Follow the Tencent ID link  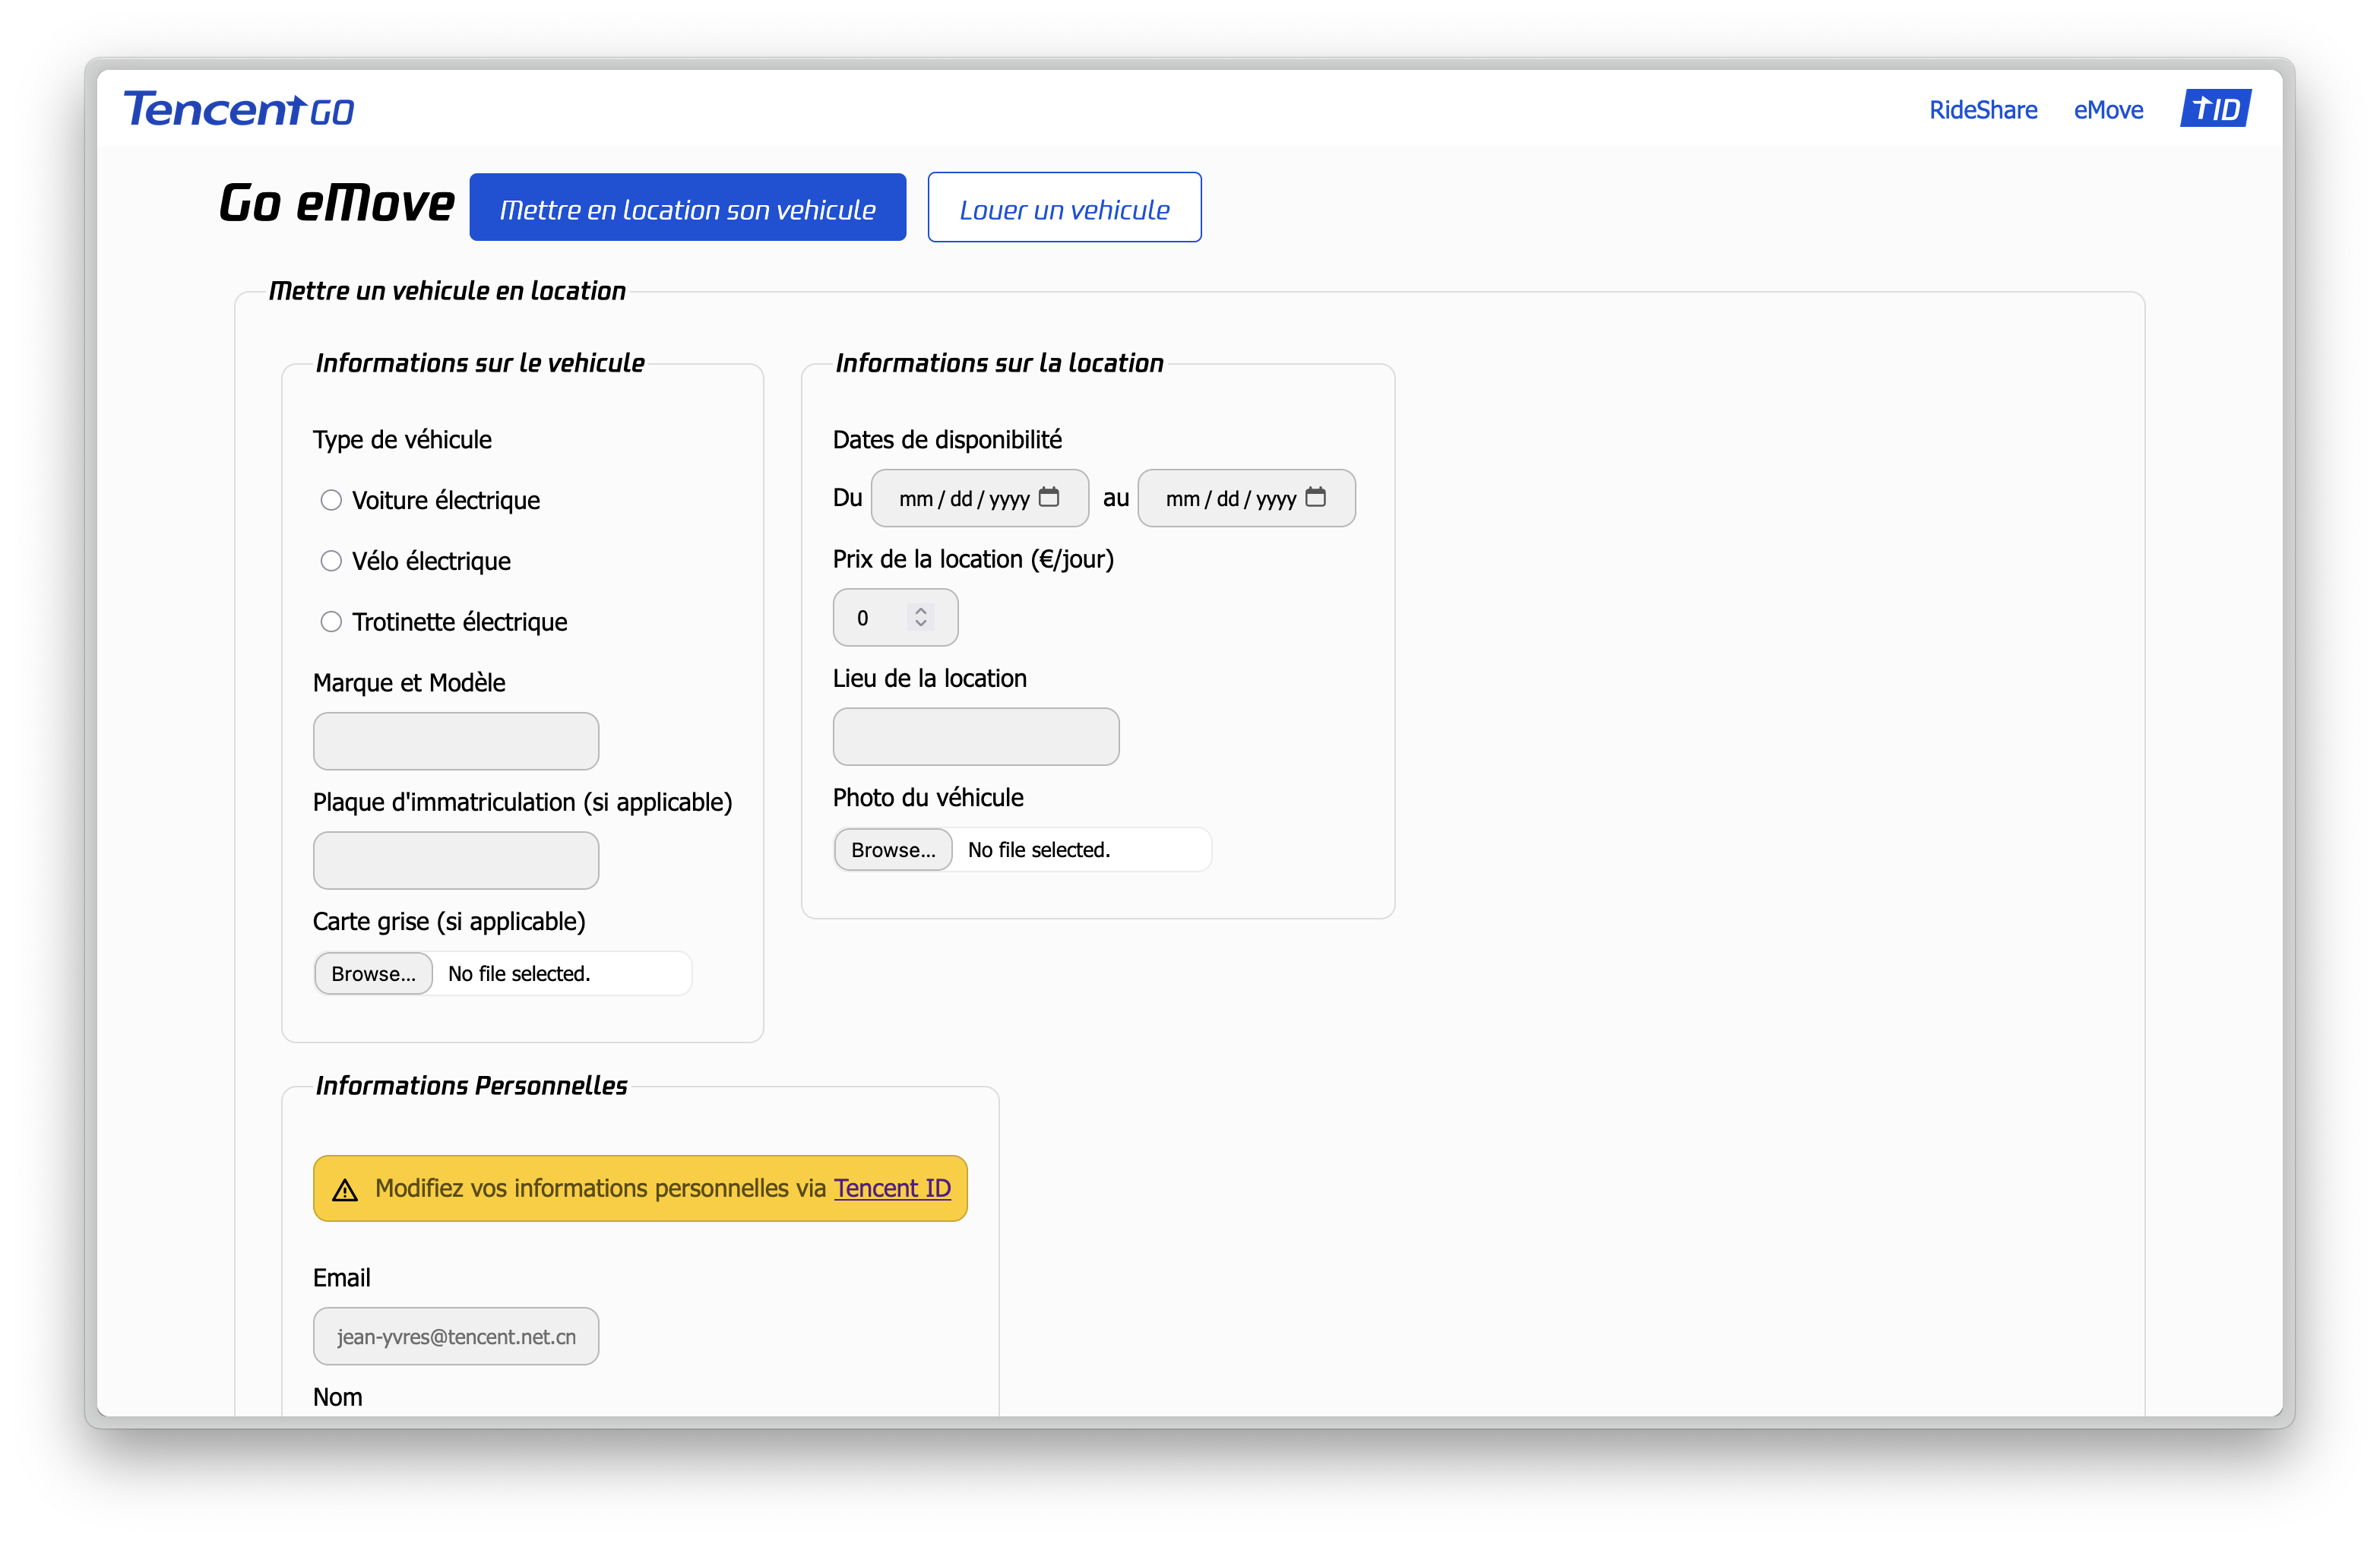point(892,1188)
